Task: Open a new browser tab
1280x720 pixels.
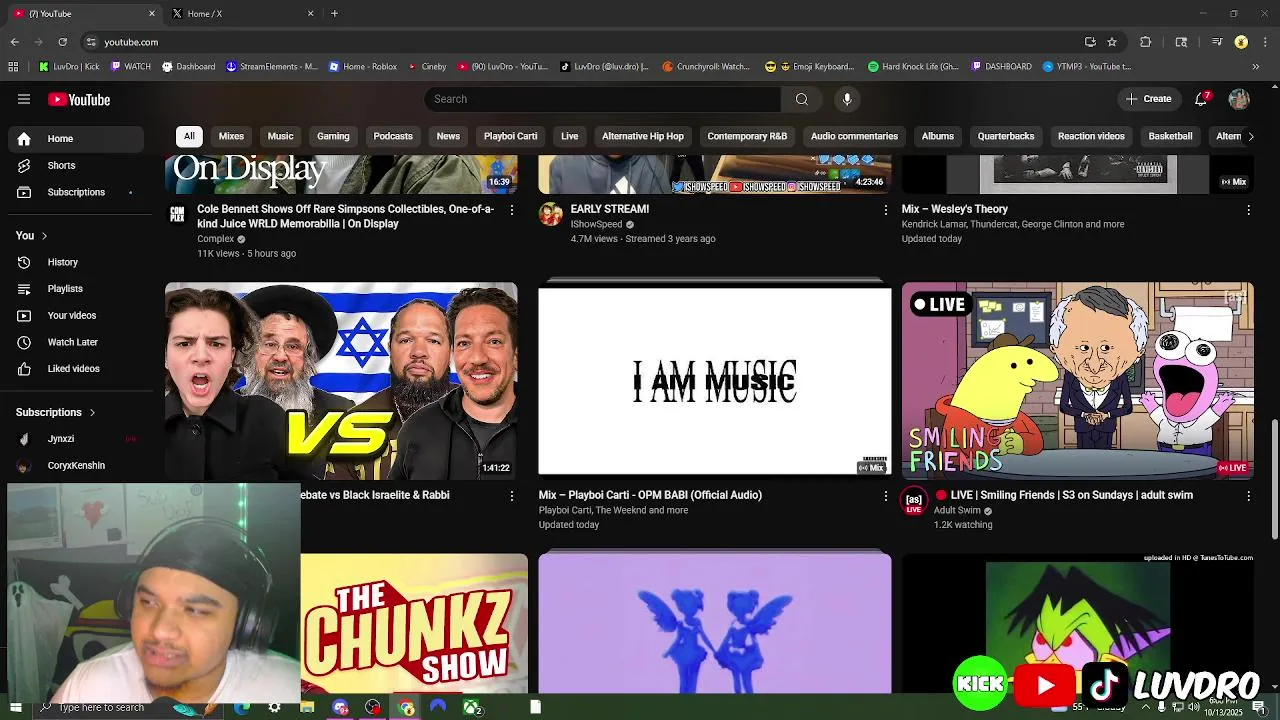Action: click(x=334, y=14)
